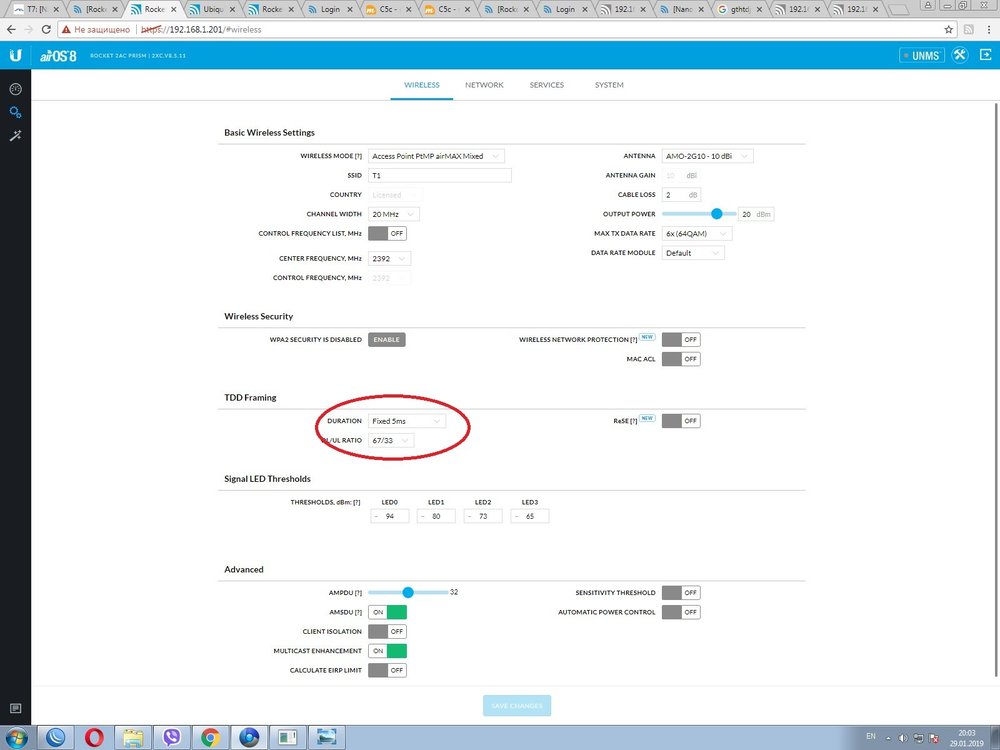
Task: Click the Enable WPA2 security button
Action: point(386,340)
